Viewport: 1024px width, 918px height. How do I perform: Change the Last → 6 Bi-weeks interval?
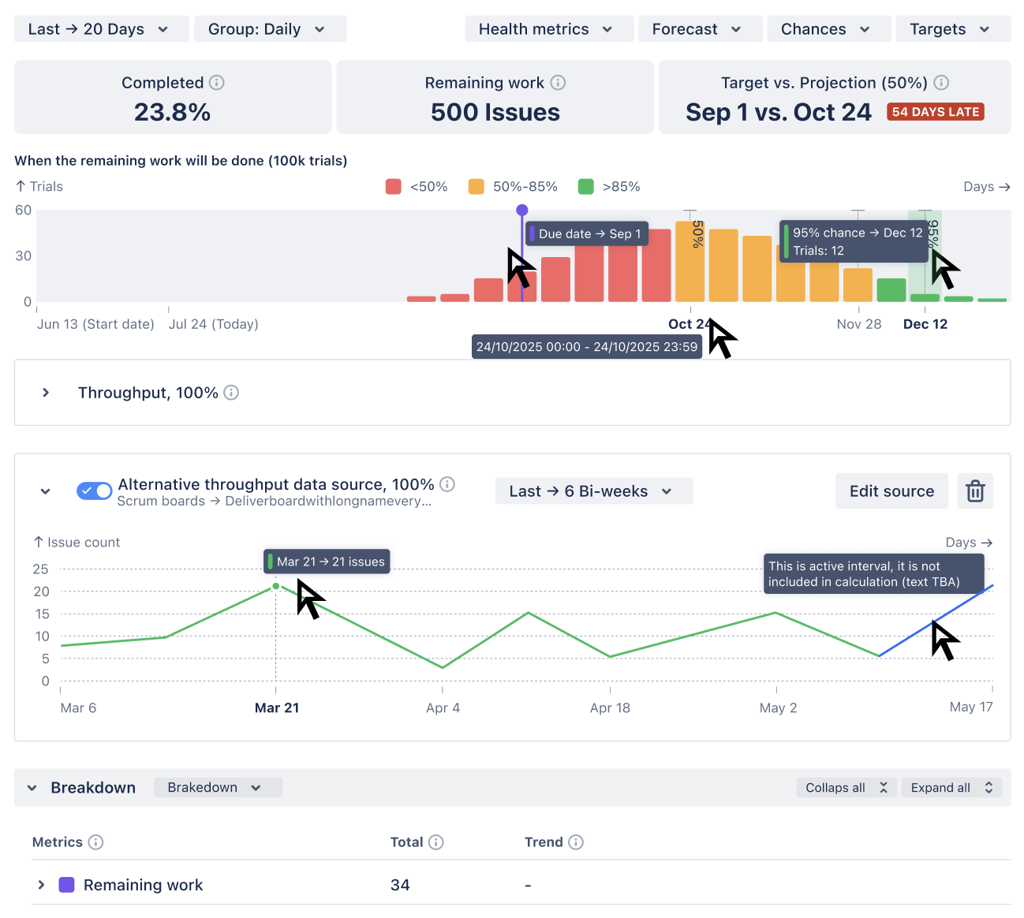click(x=593, y=490)
